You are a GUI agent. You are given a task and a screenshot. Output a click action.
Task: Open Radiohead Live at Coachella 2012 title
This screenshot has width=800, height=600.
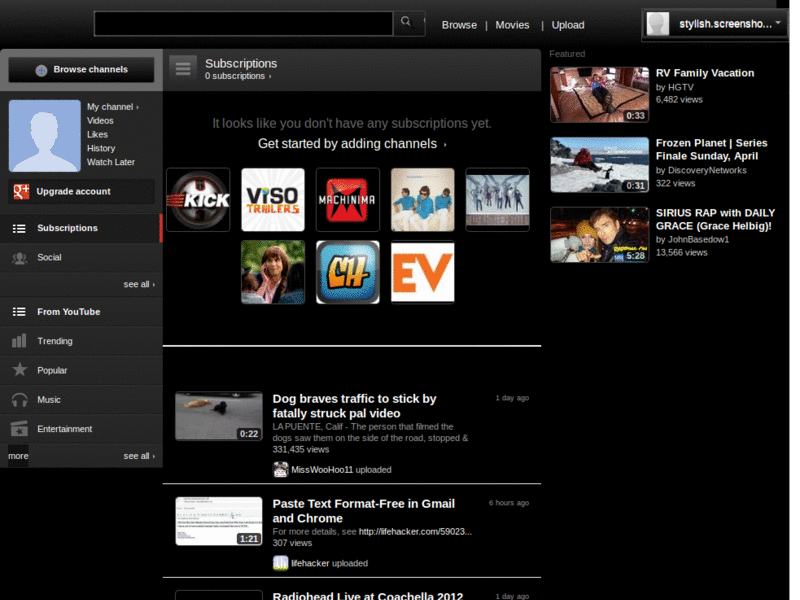(x=368, y=595)
